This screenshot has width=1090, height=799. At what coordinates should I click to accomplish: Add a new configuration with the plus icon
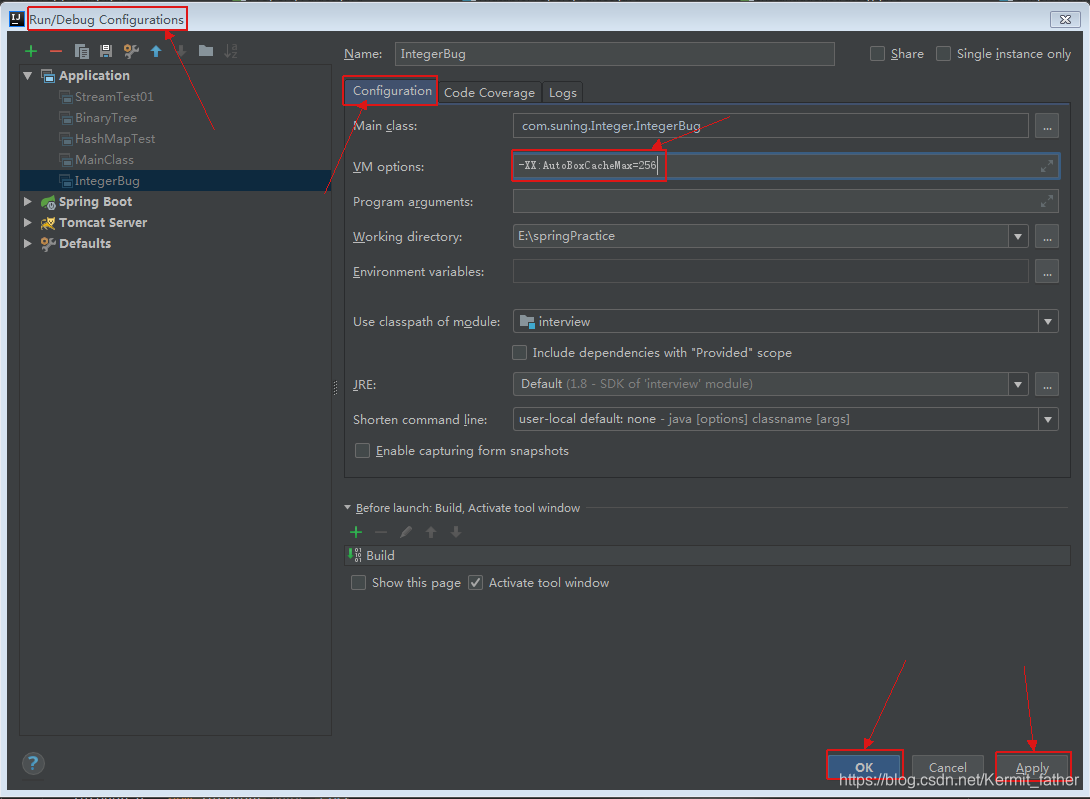coord(31,51)
